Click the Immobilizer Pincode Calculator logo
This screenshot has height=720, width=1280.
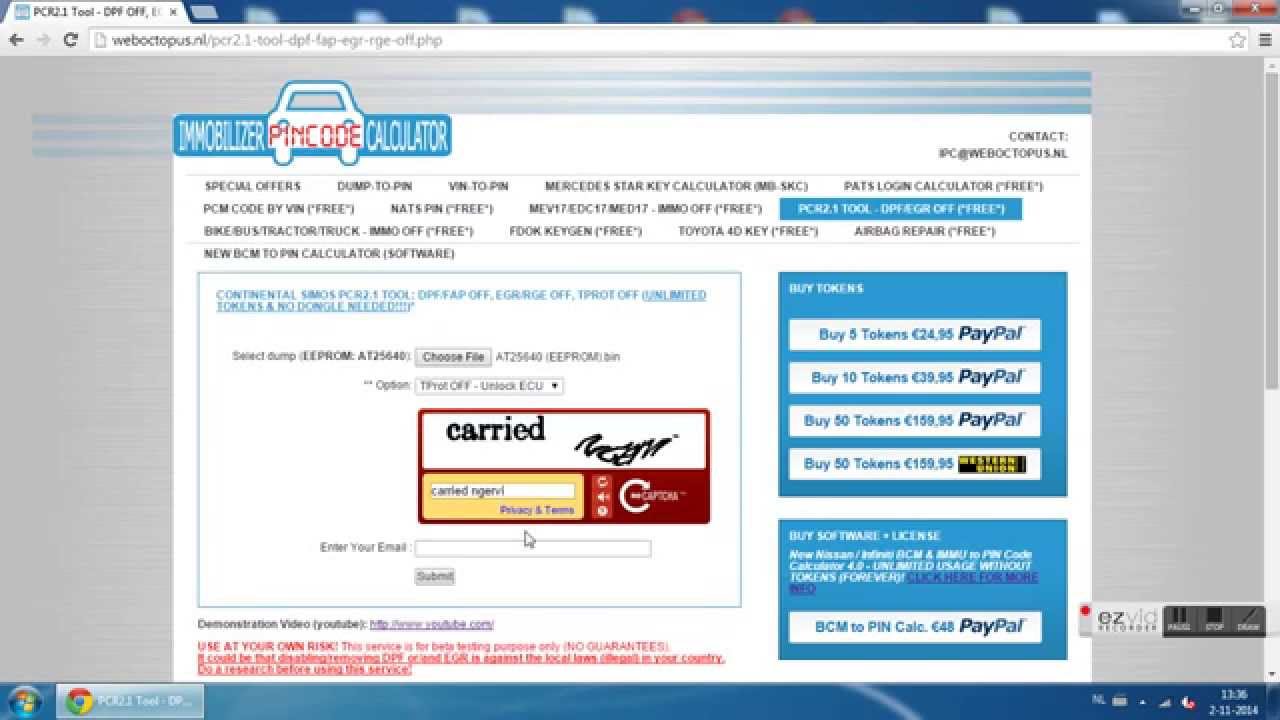click(x=312, y=125)
